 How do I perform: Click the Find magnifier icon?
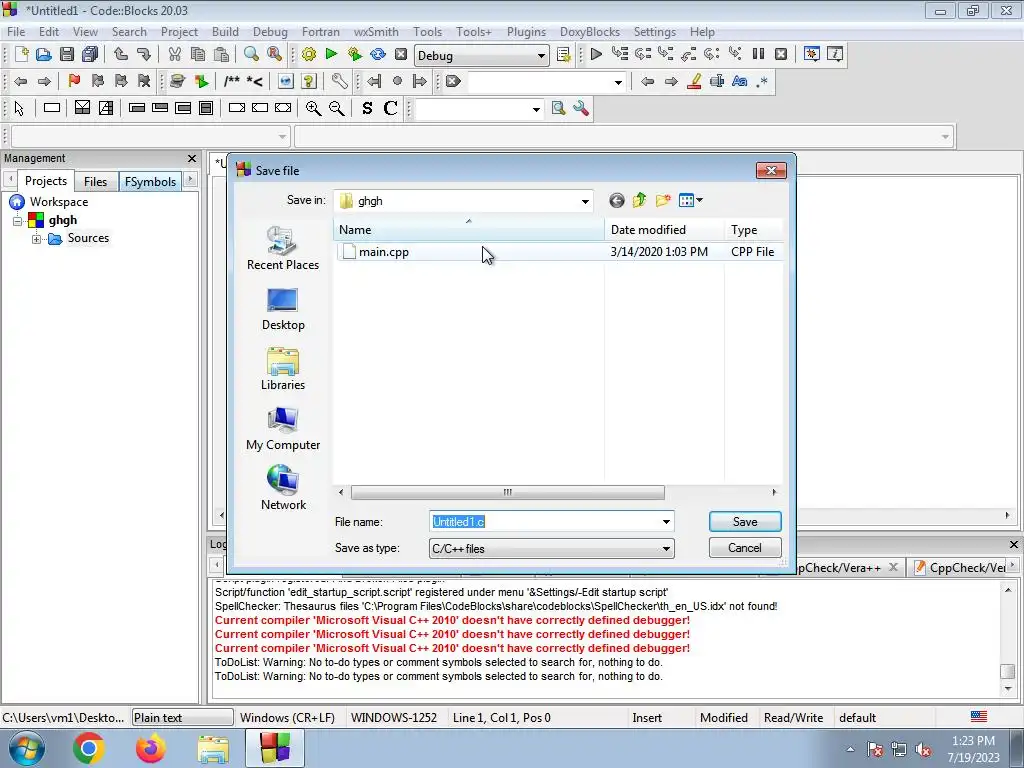251,54
